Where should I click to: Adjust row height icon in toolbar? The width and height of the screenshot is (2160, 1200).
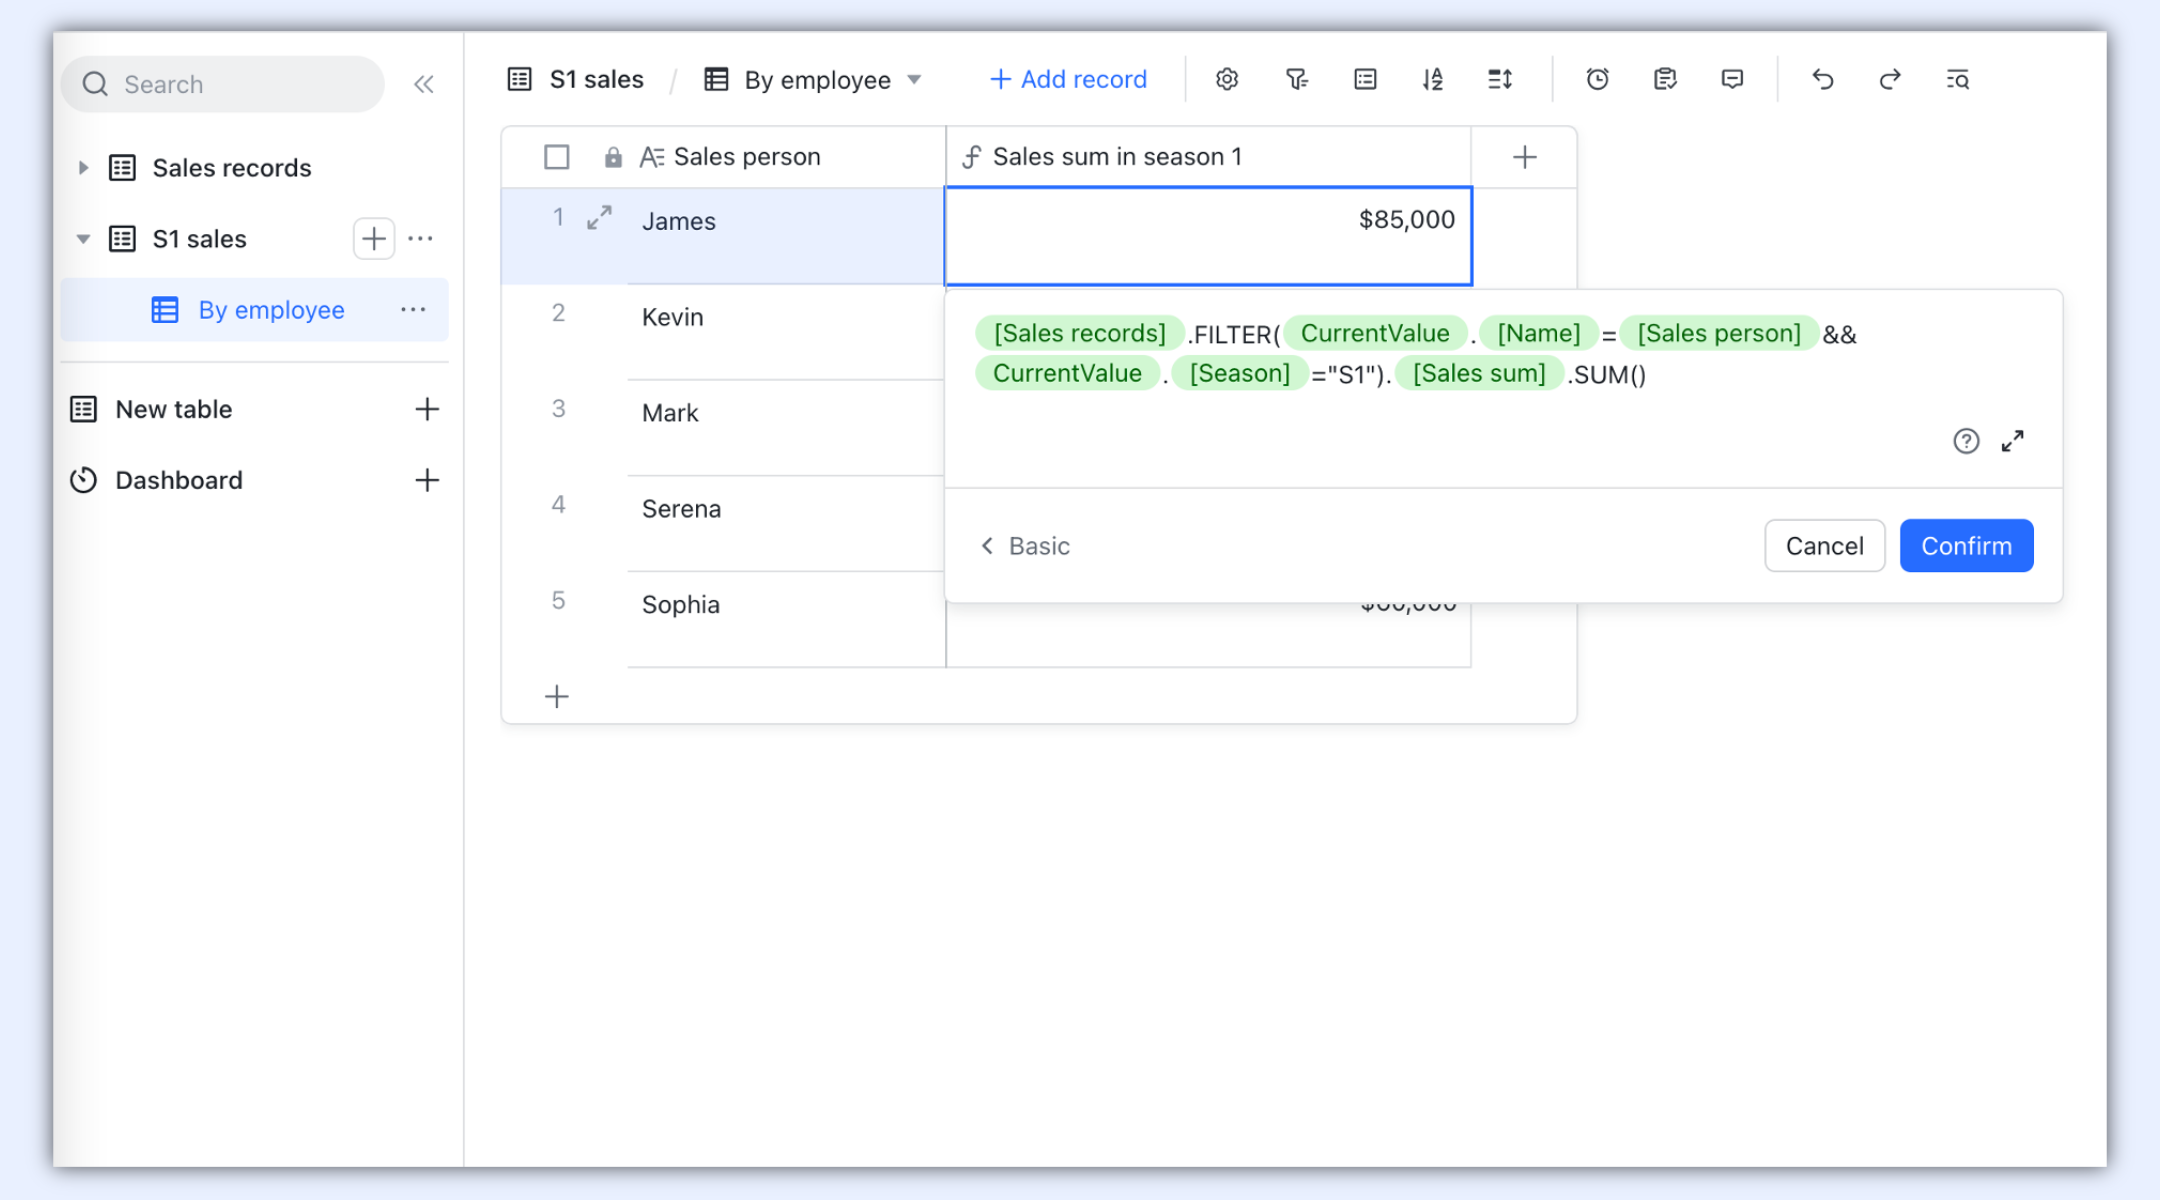click(1499, 80)
